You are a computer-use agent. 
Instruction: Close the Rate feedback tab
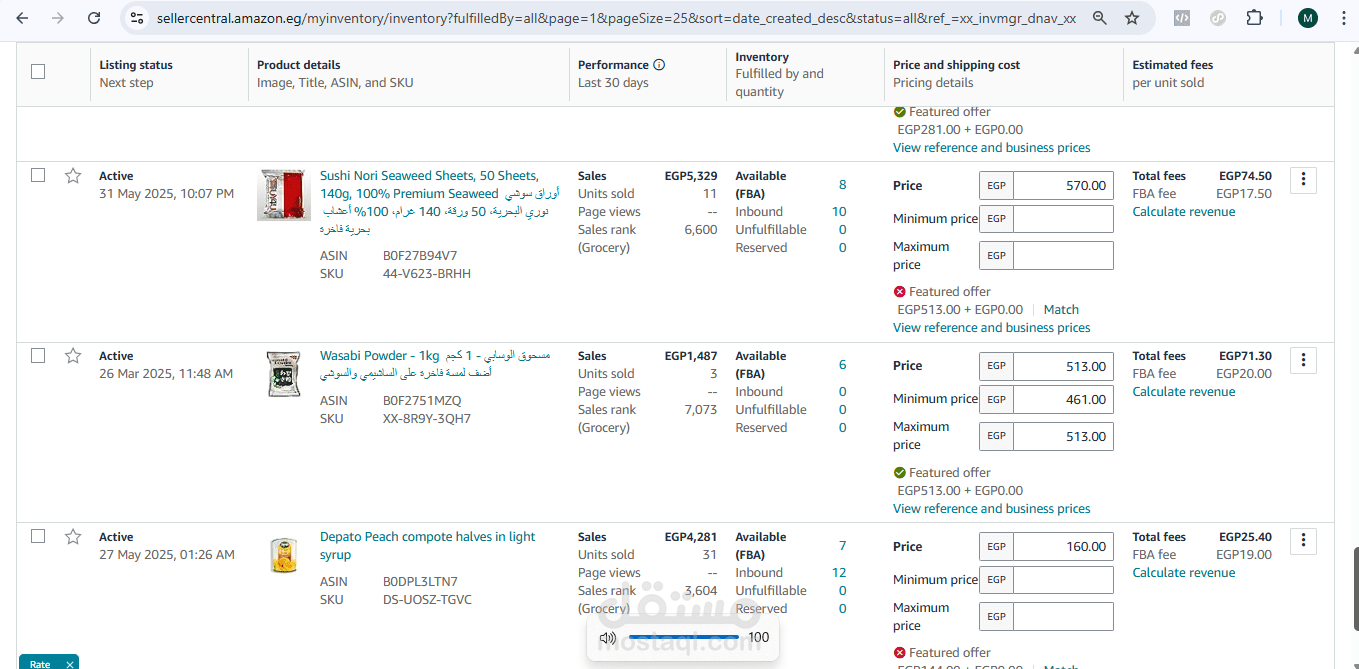pos(70,664)
